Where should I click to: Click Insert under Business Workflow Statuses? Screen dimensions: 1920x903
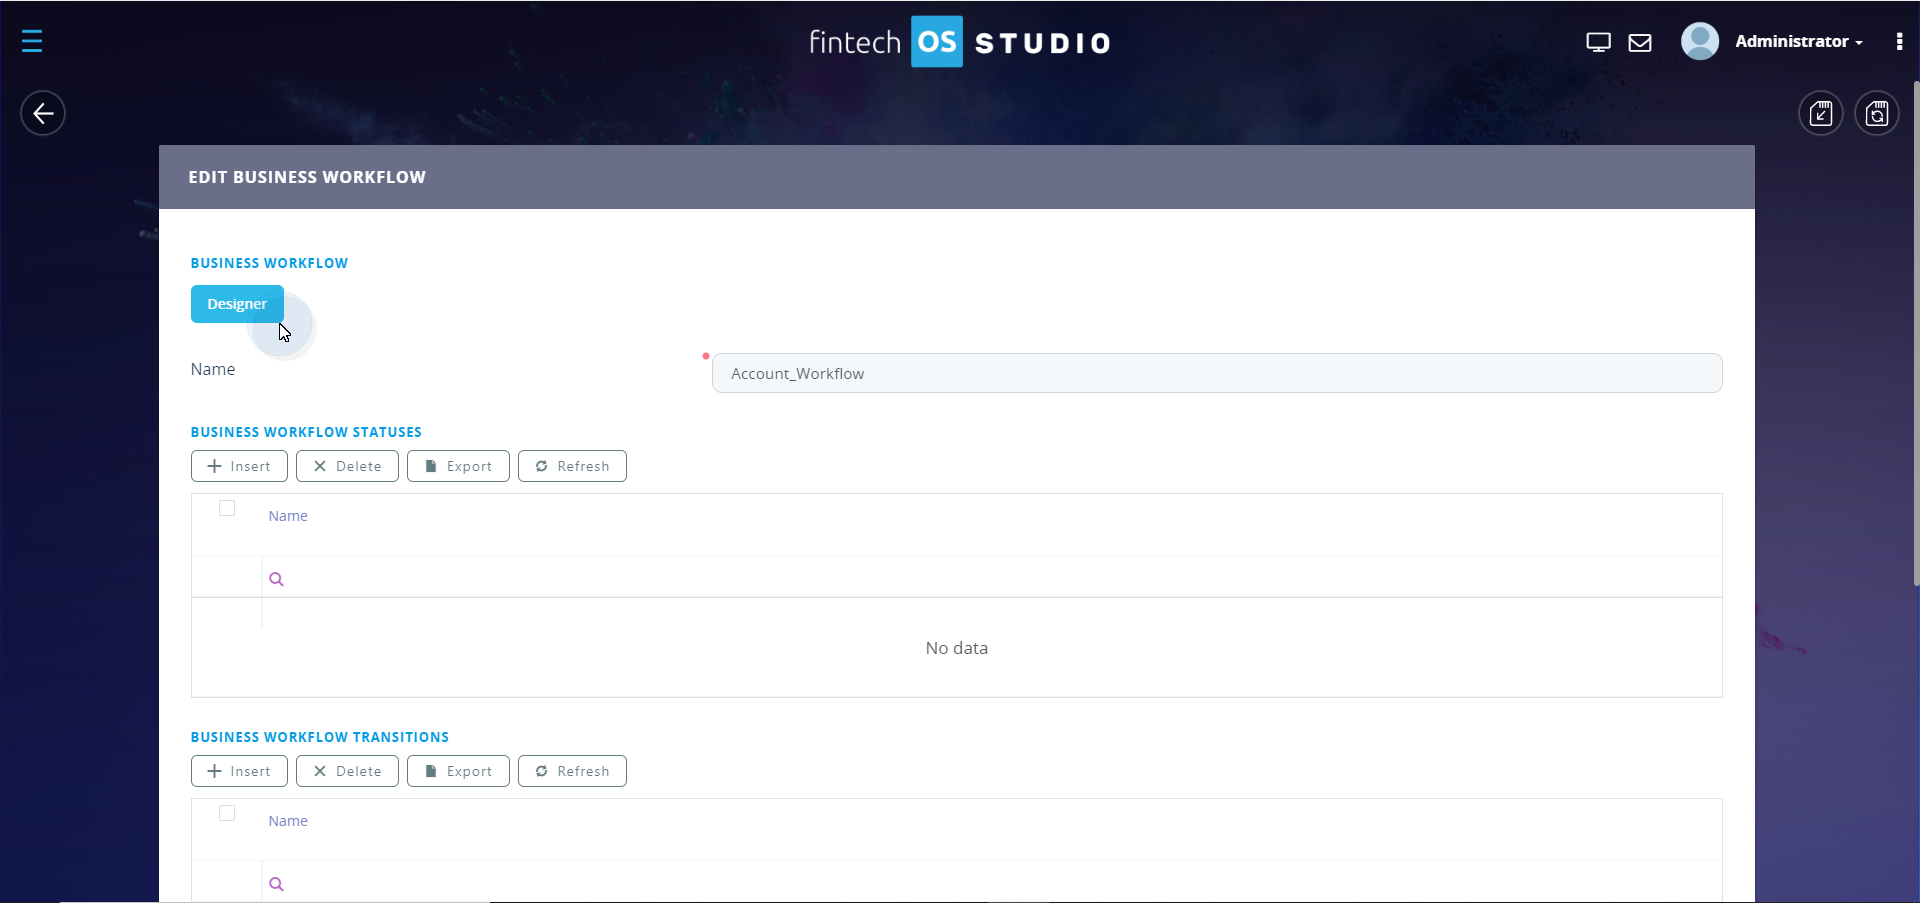[238, 465]
